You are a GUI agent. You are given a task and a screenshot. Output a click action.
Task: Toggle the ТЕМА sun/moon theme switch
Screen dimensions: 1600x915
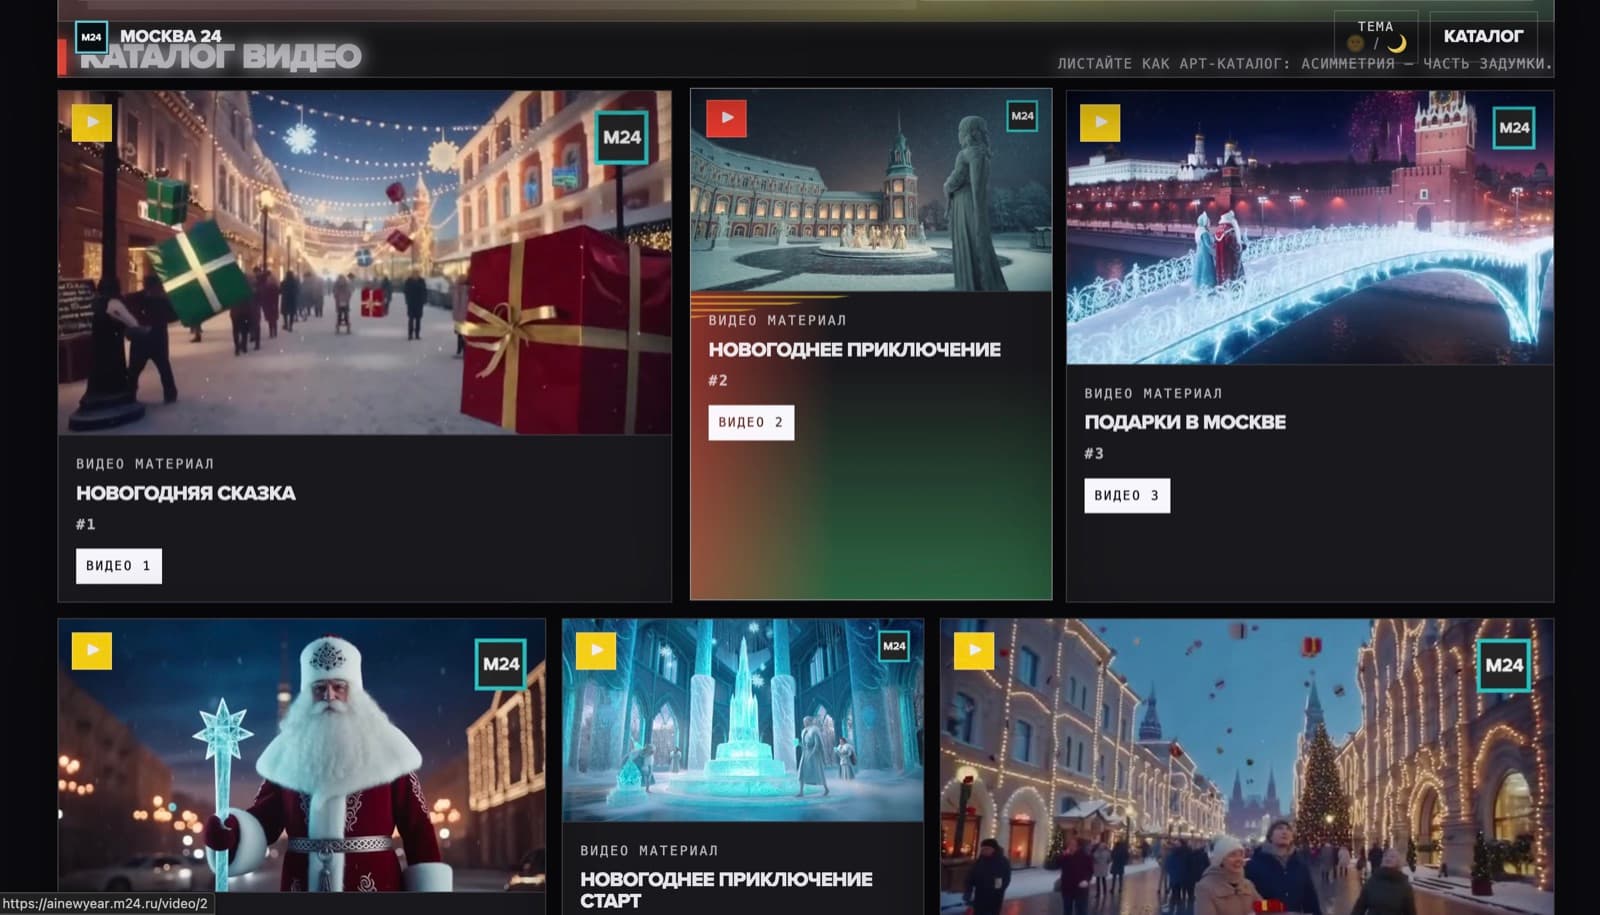[1376, 36]
